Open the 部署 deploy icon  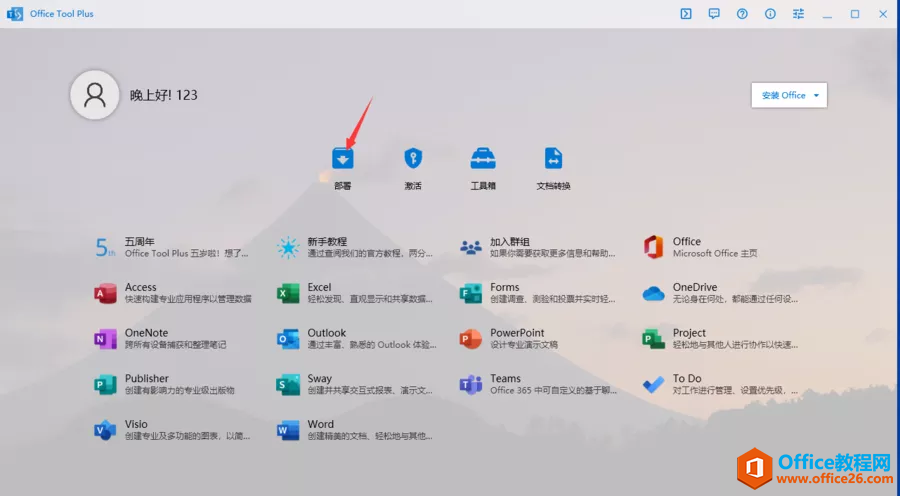[343, 158]
